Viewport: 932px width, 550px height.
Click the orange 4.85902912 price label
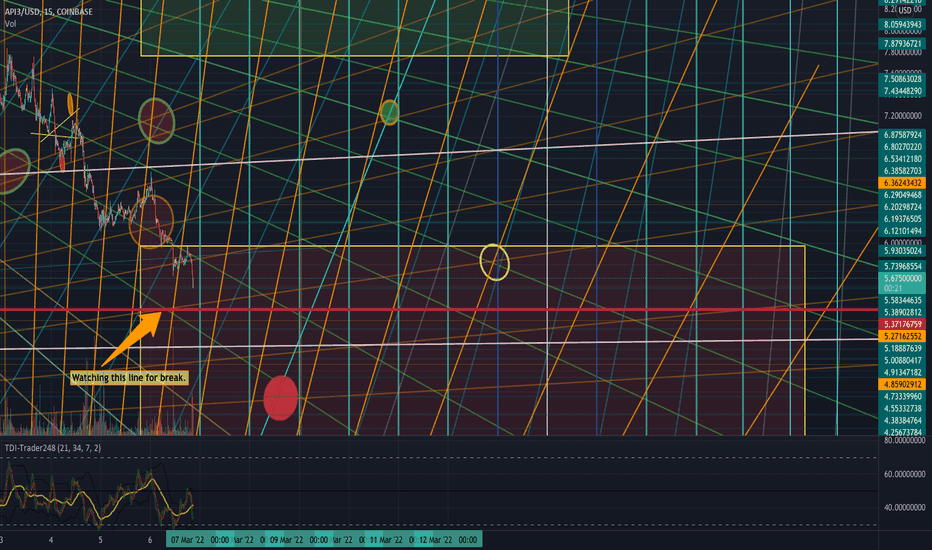[x=902, y=385]
